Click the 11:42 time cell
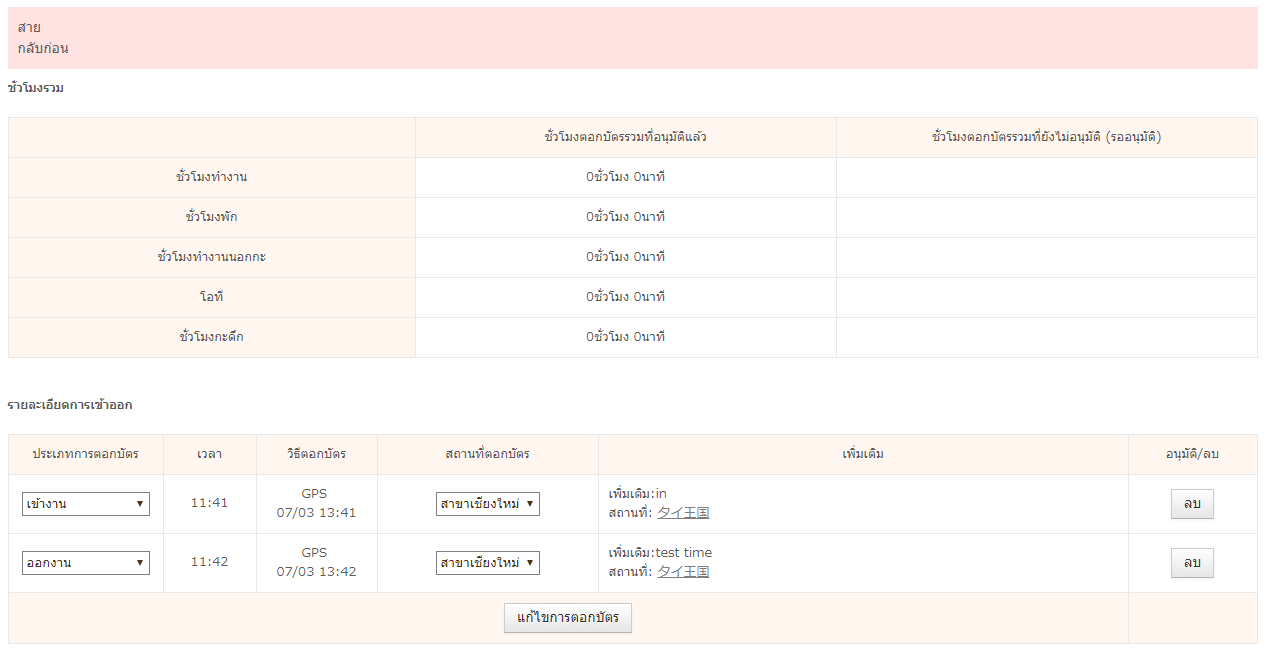 (210, 562)
